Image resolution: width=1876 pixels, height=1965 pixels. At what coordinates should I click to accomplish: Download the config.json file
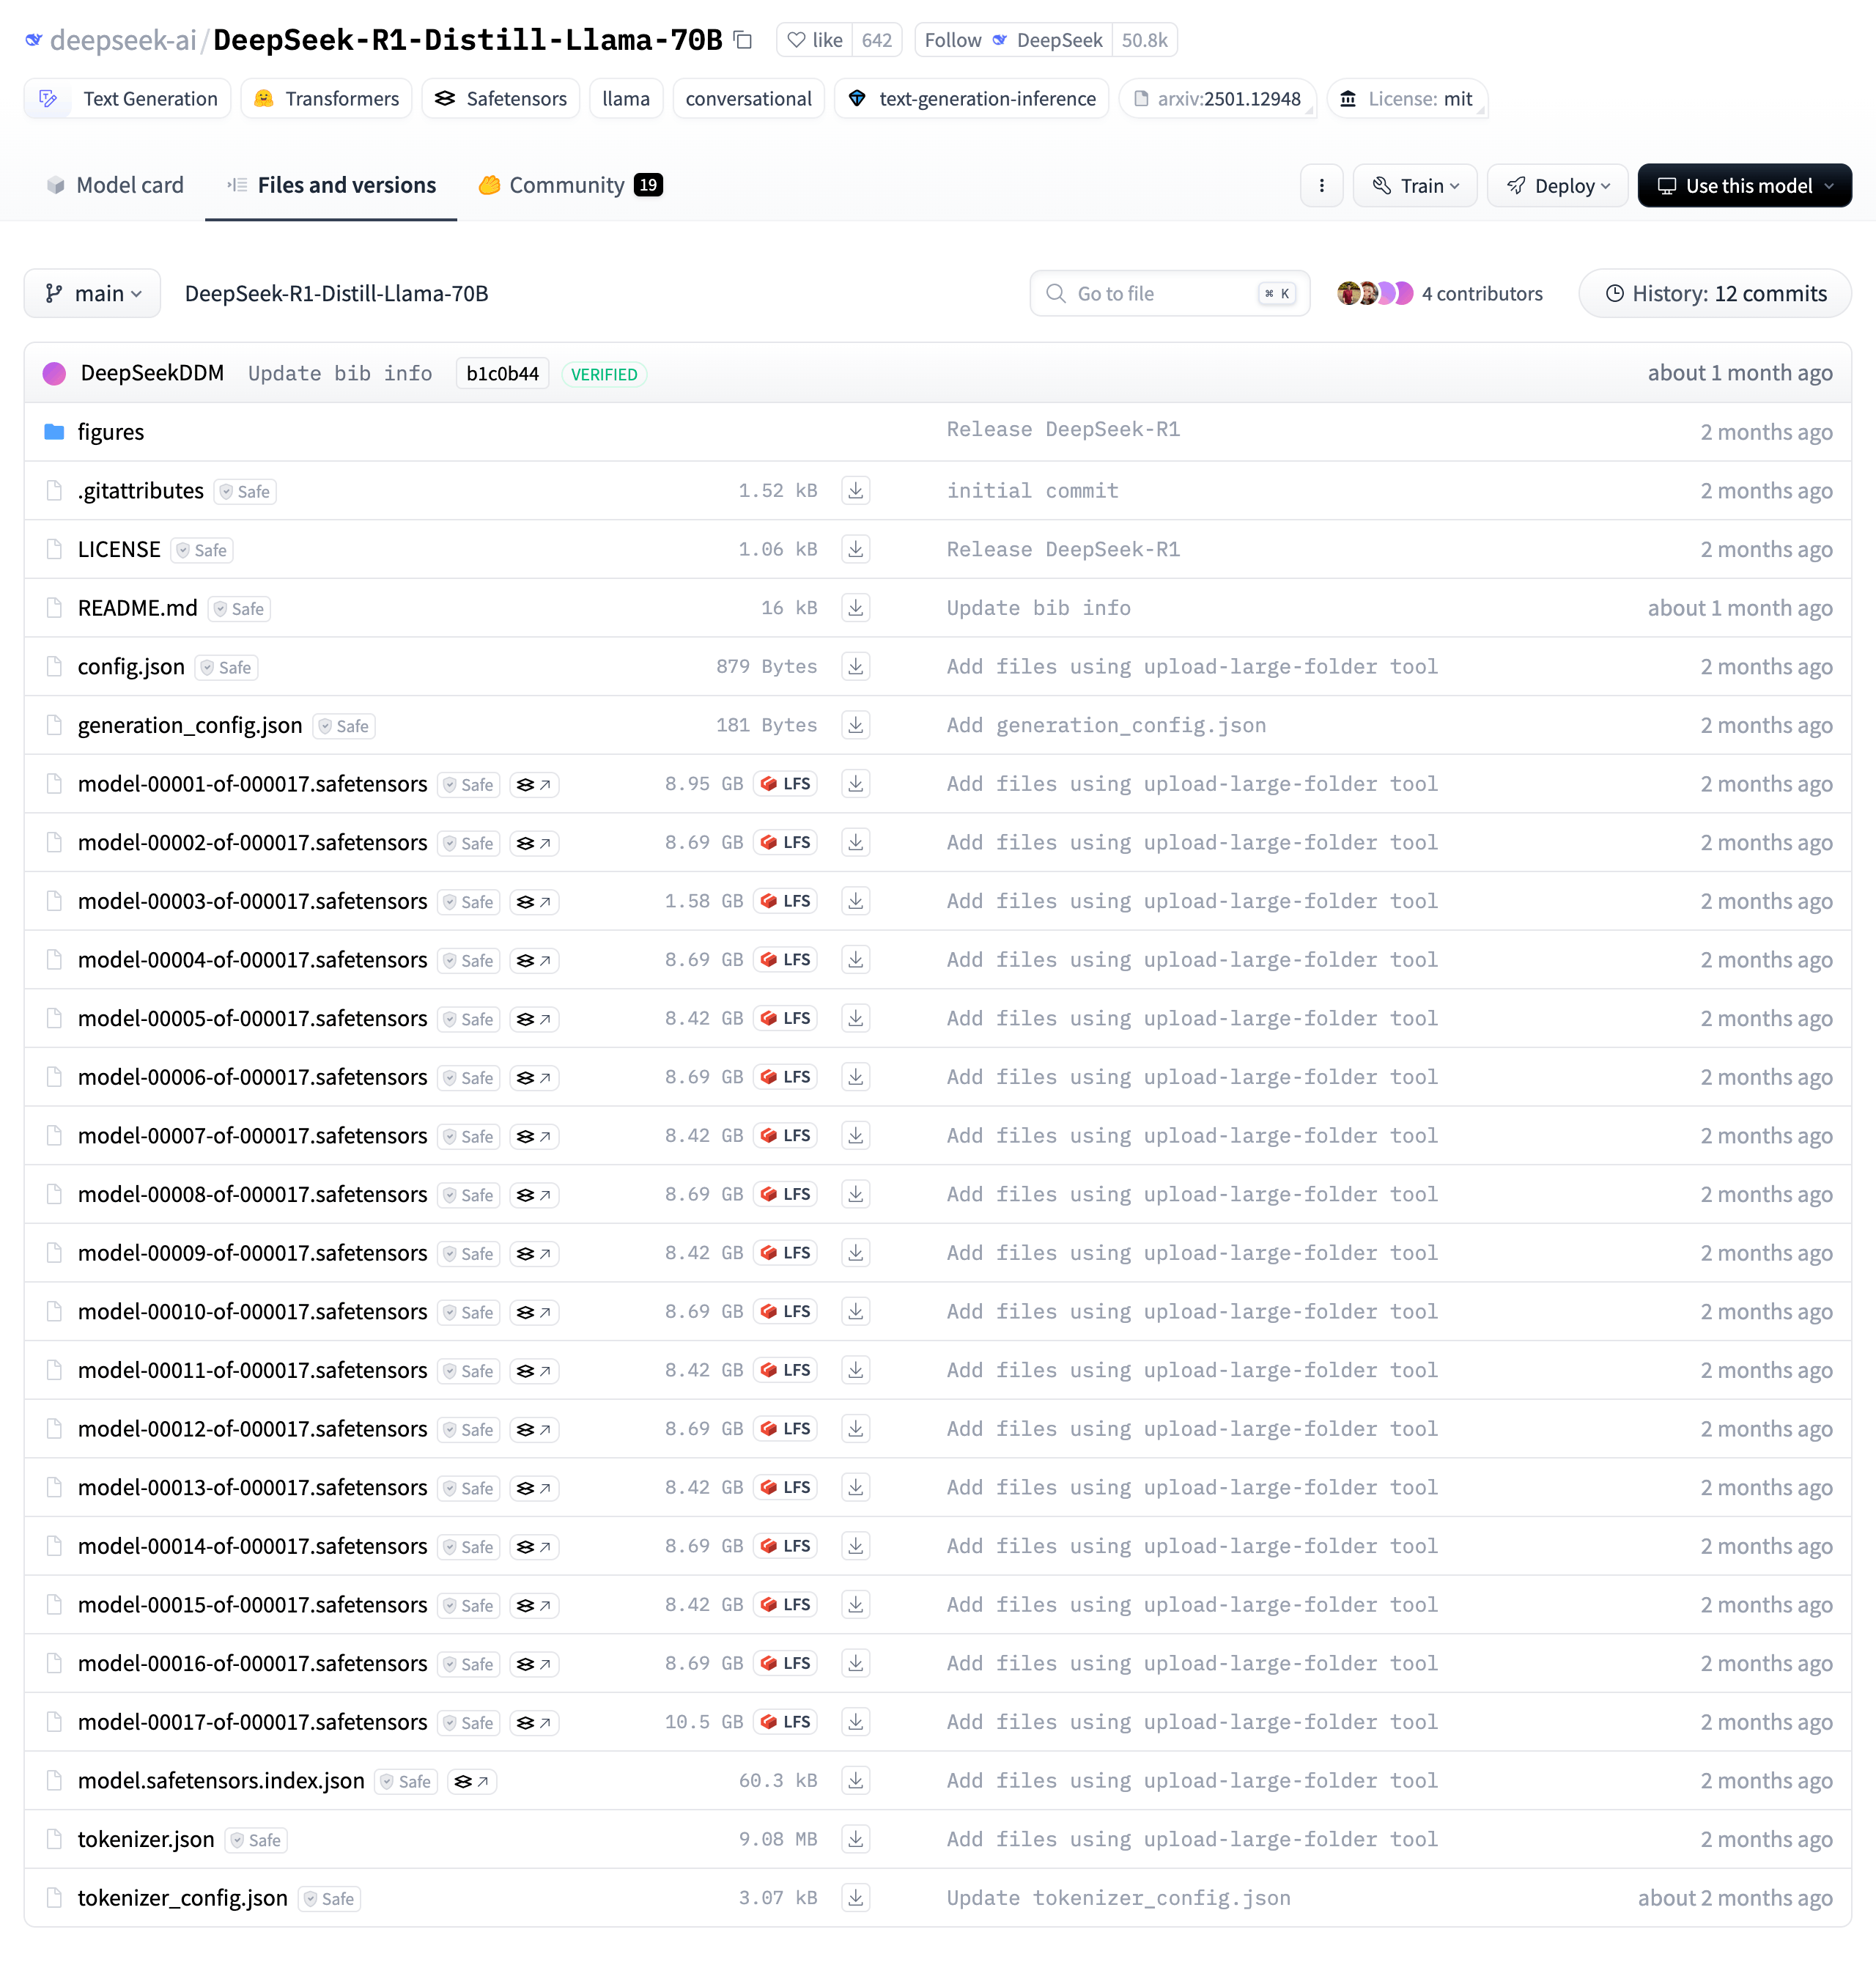click(x=855, y=666)
